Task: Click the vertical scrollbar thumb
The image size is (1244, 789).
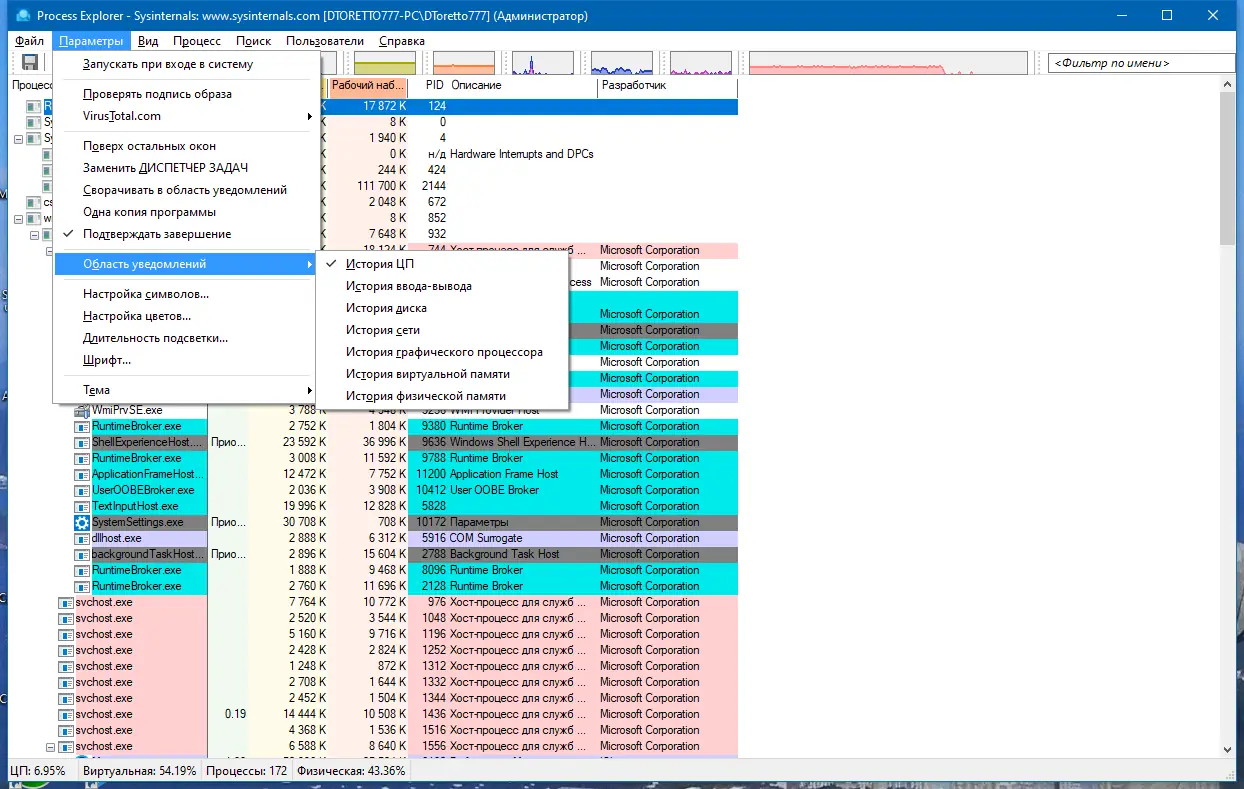Action: [1228, 167]
